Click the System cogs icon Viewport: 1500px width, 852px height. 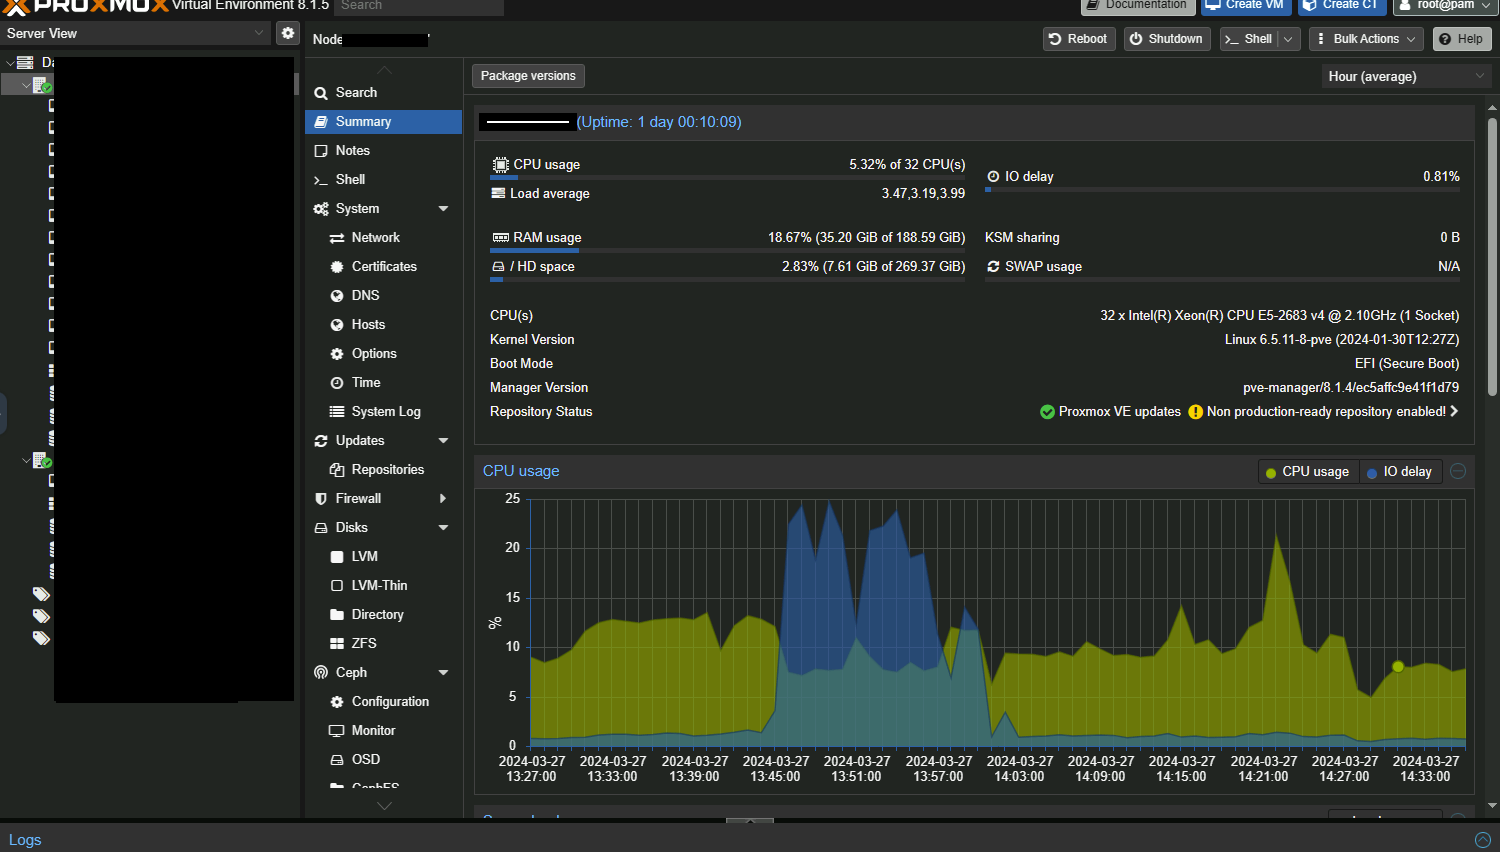pyautogui.click(x=321, y=209)
